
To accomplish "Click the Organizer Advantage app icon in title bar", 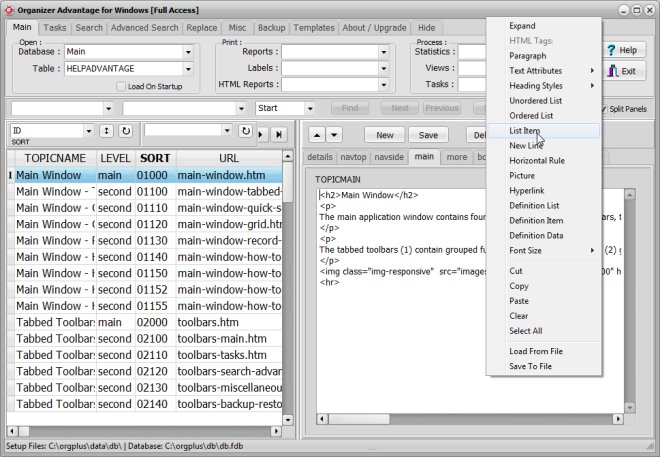I will [9, 10].
